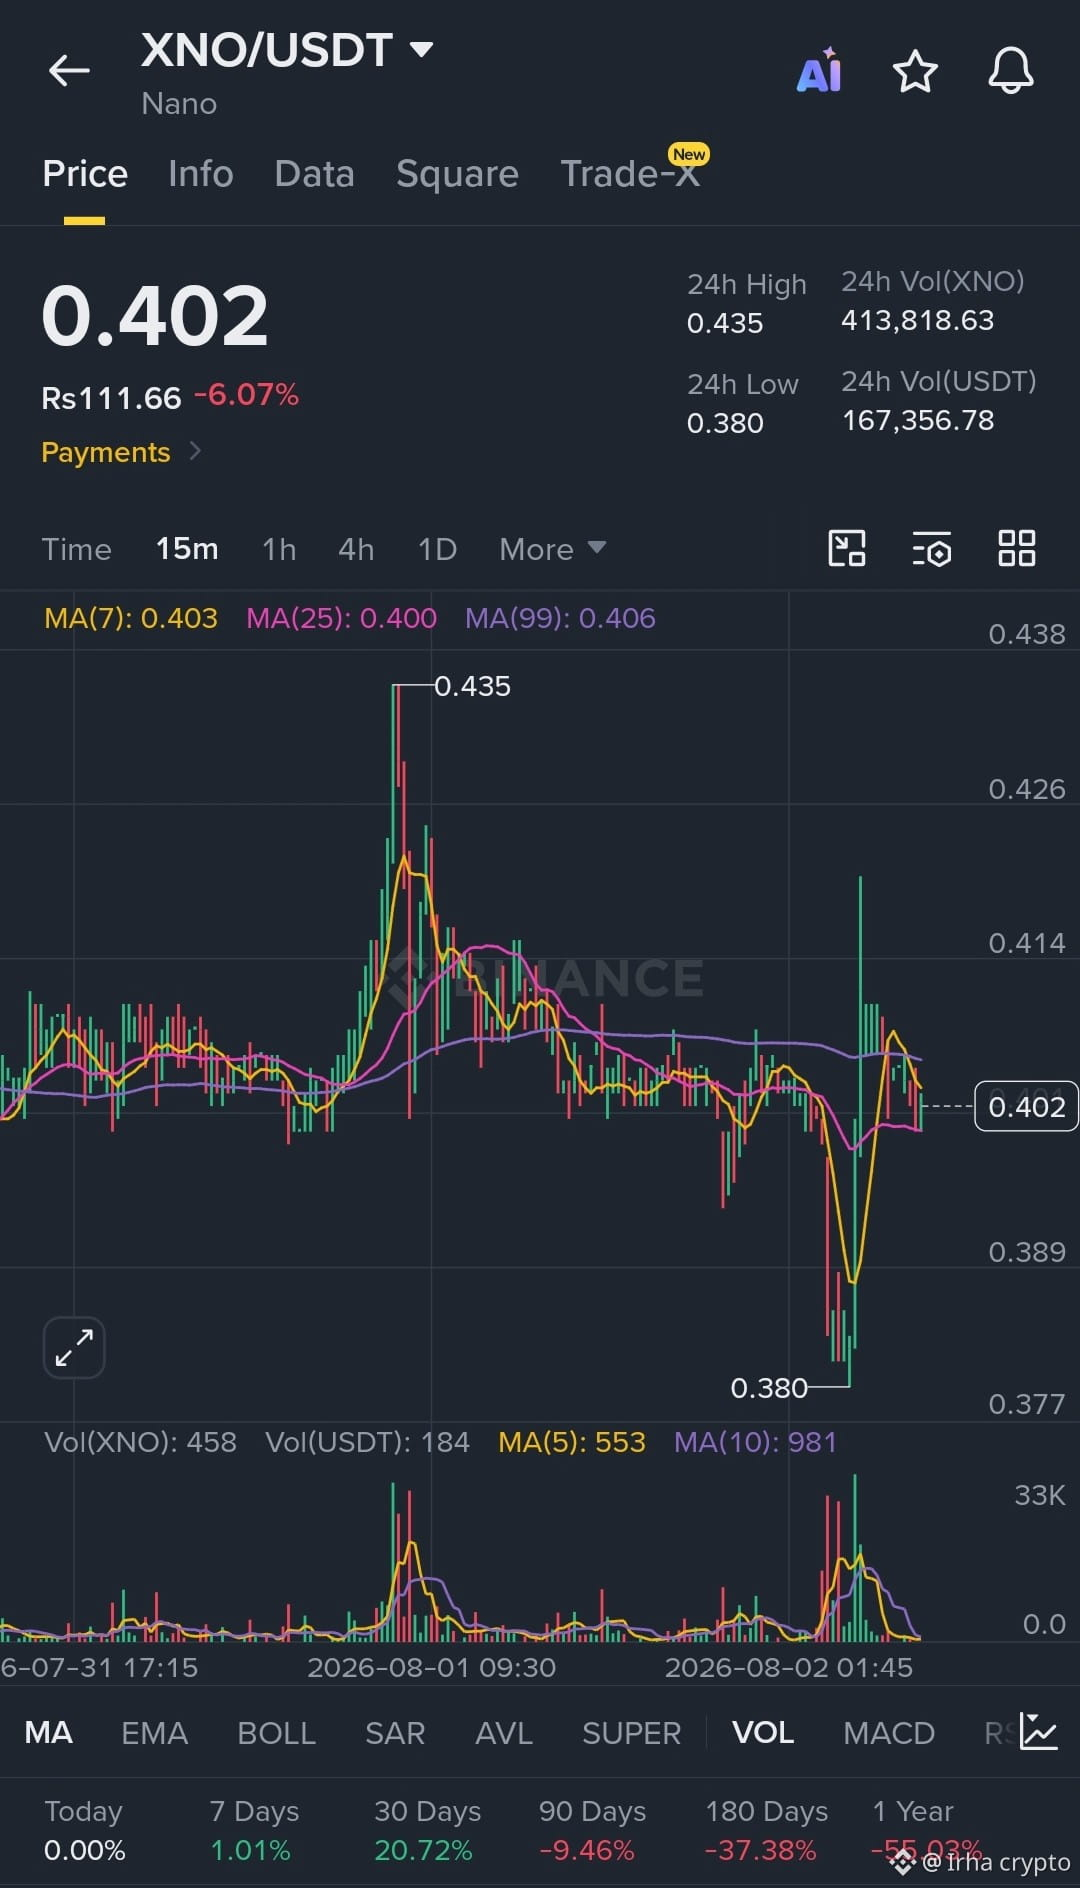This screenshot has width=1080, height=1888.
Task: Click the 90 Days -9.46% performance
Action: pyautogui.click(x=592, y=1831)
